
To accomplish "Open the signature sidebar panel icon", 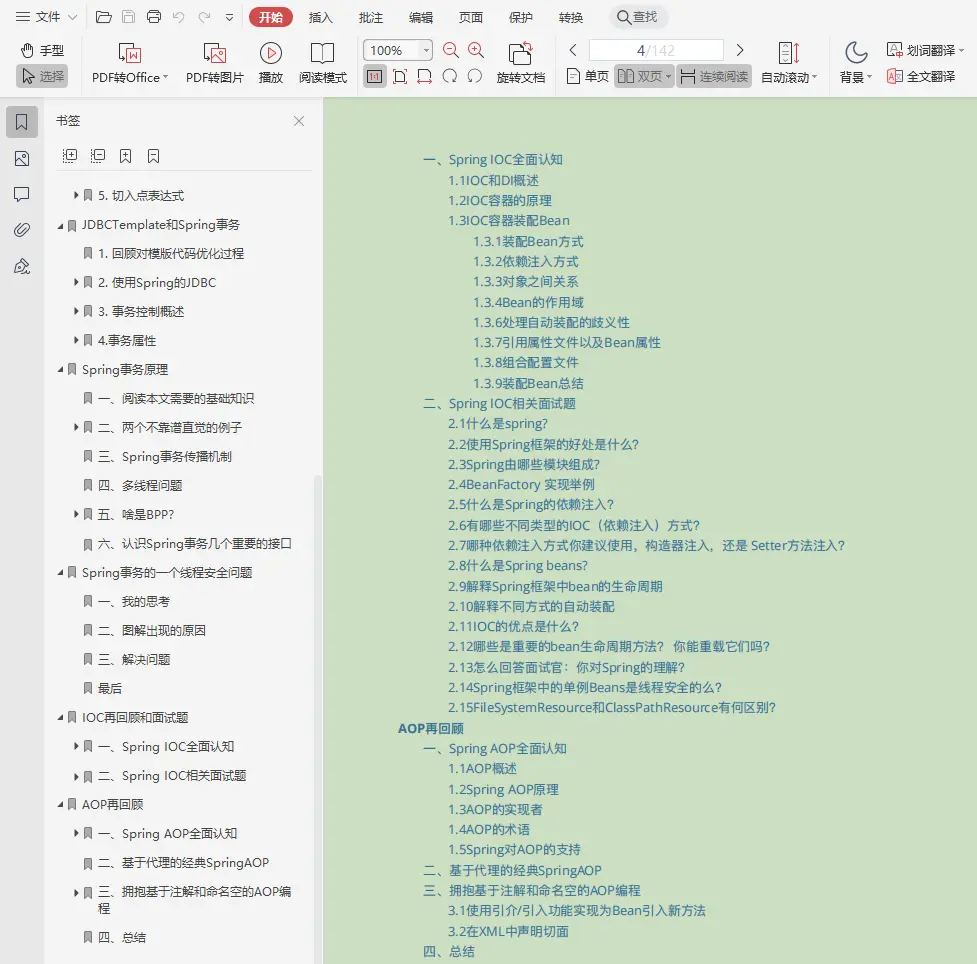I will pos(22,267).
